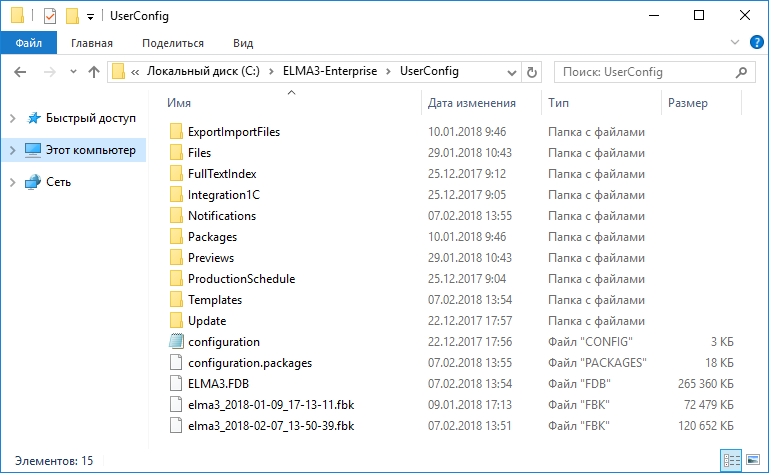
Task: Click the folder icon in the title bar
Action: (x=18, y=16)
